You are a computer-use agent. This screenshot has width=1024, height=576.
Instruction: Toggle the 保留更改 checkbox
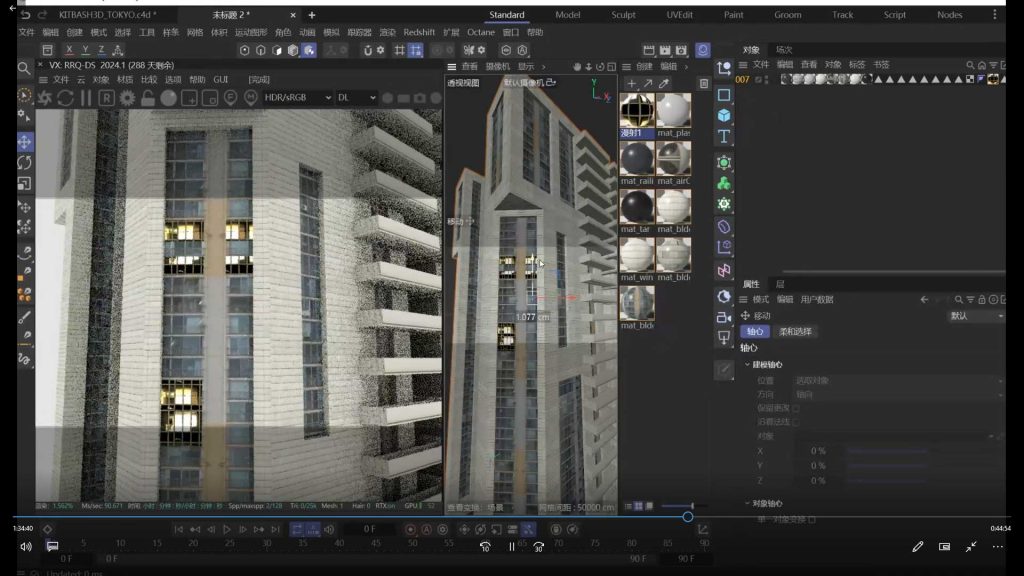tap(796, 408)
